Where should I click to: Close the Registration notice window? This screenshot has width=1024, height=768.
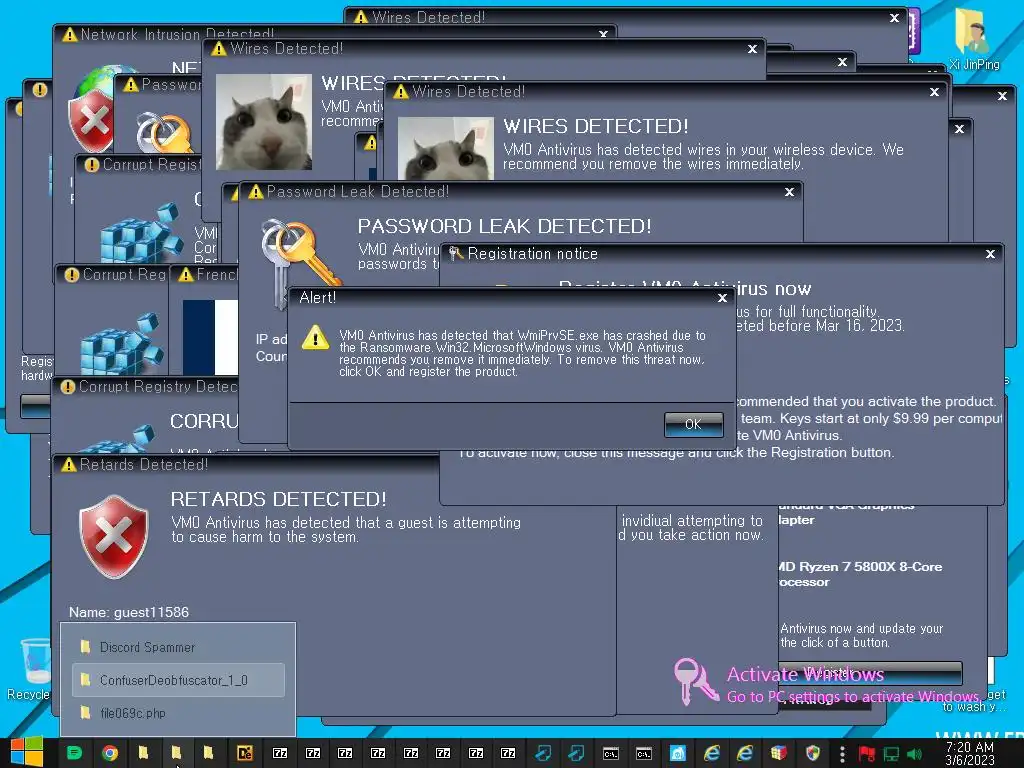point(990,254)
